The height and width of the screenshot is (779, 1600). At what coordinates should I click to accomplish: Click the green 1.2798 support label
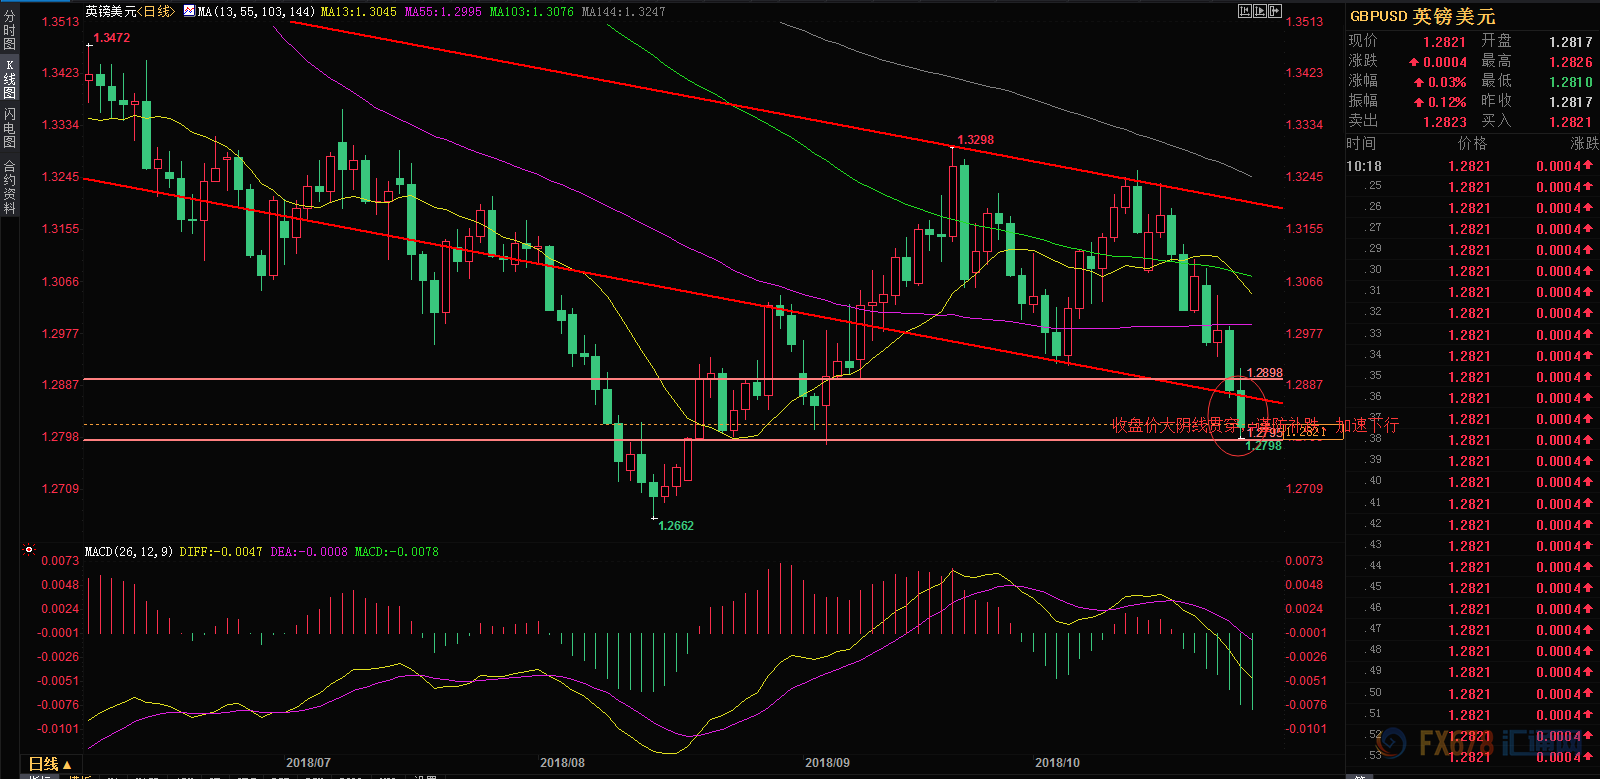[1264, 446]
